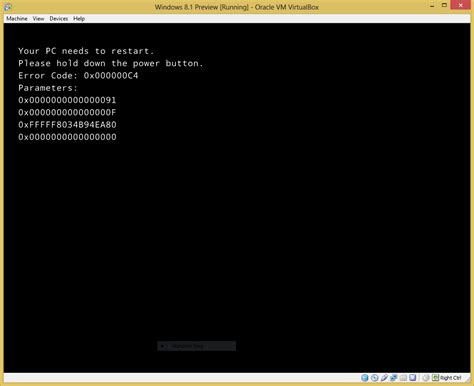Image resolution: width=474 pixels, height=386 pixels.
Task: Click the optical disc status icon
Action: (x=374, y=378)
